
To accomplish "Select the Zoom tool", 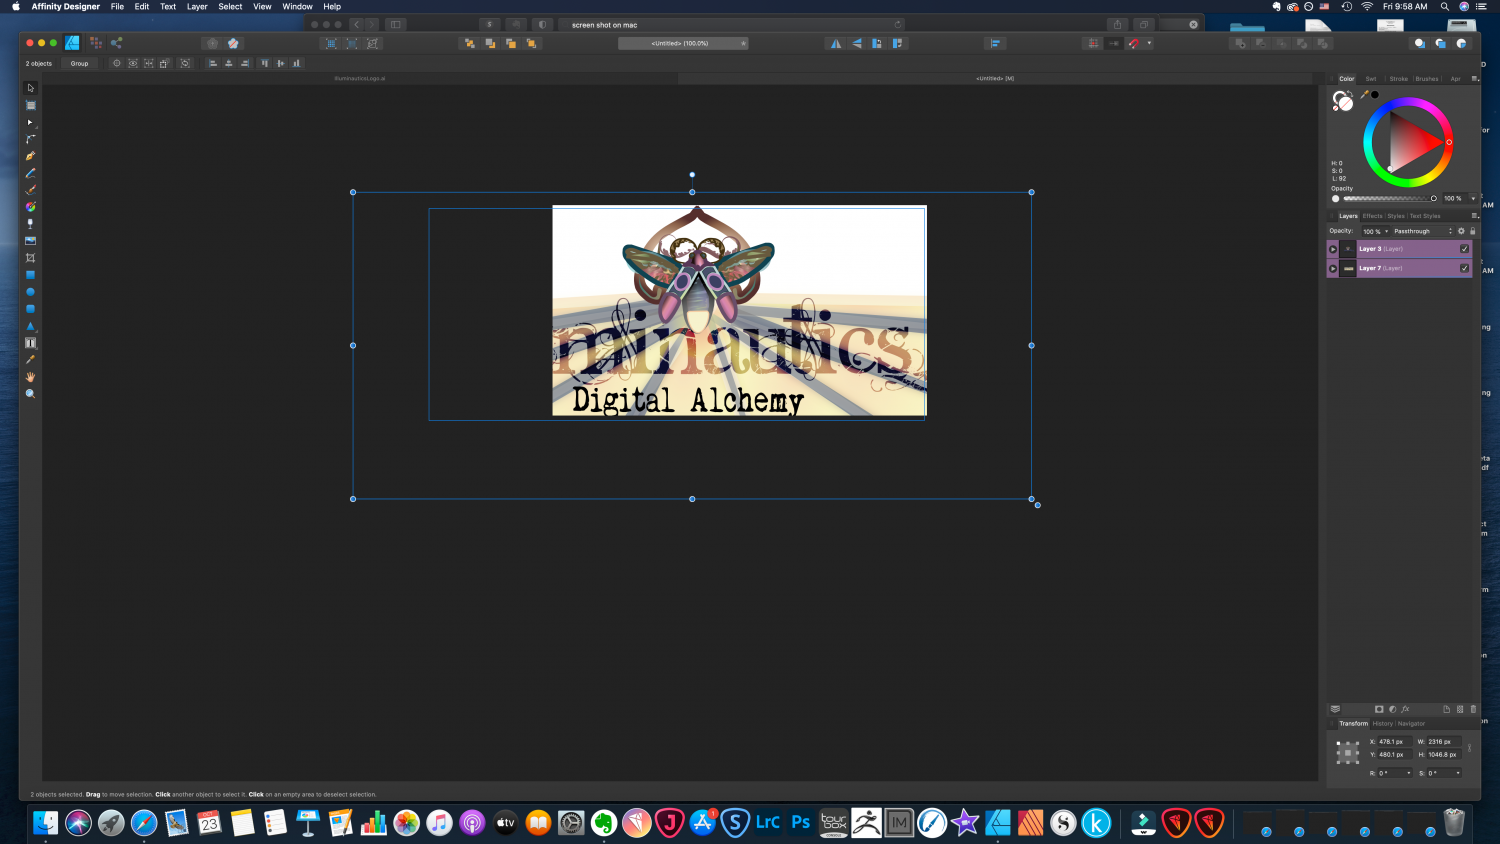I will pyautogui.click(x=29, y=393).
